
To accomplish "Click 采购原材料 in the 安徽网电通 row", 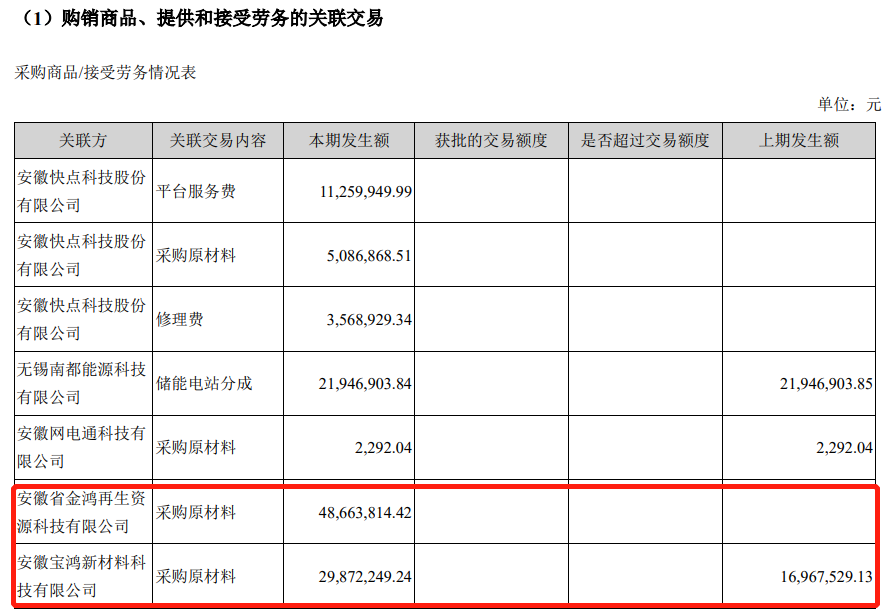I will click(x=195, y=447).
